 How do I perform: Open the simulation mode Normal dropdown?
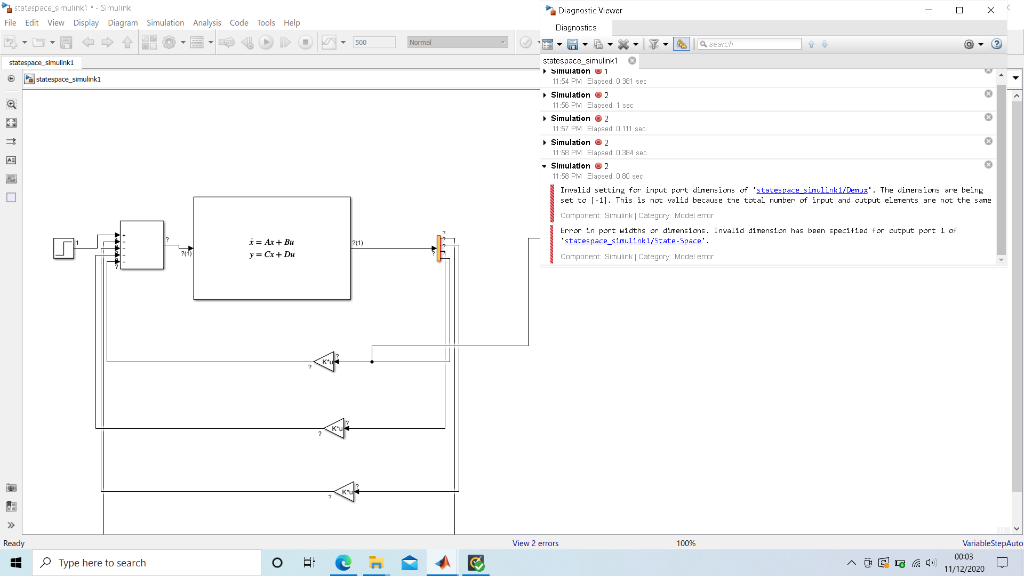point(457,42)
